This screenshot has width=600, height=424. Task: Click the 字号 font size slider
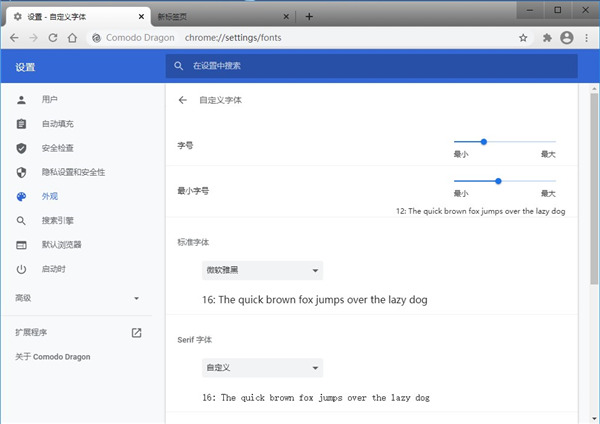click(504, 142)
